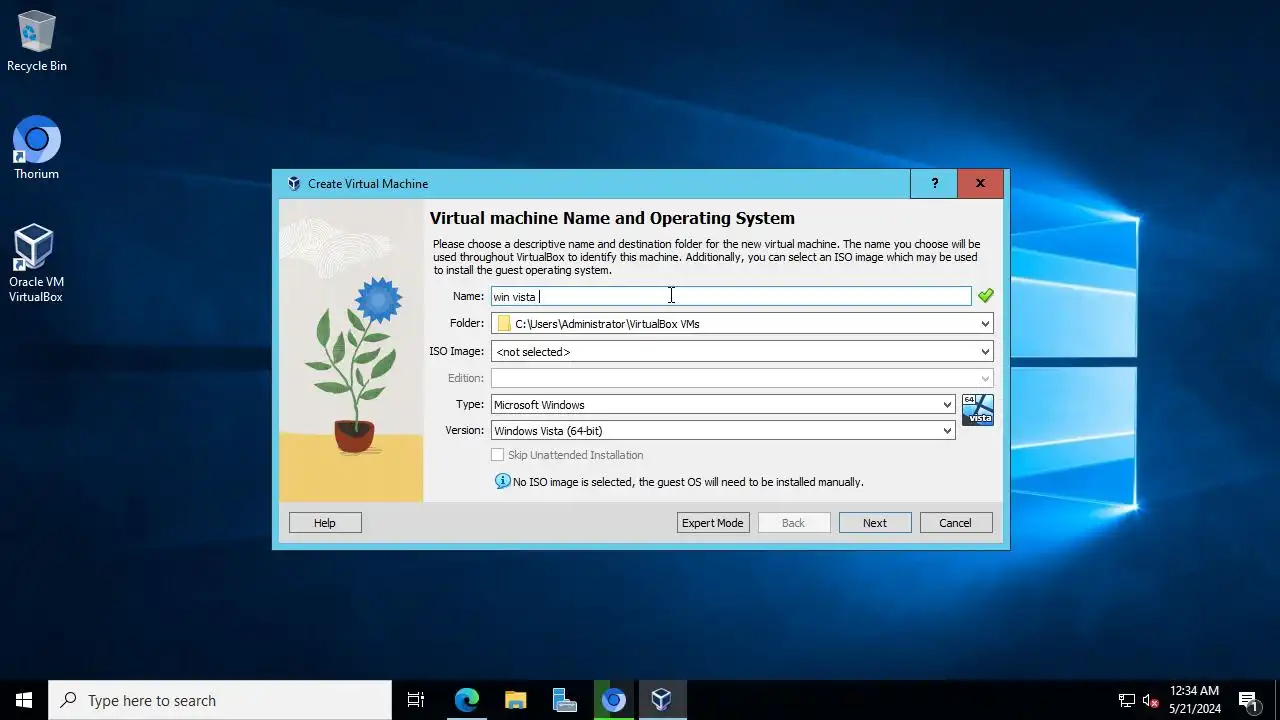Cancel the Create Virtual Machine wizard

click(955, 523)
